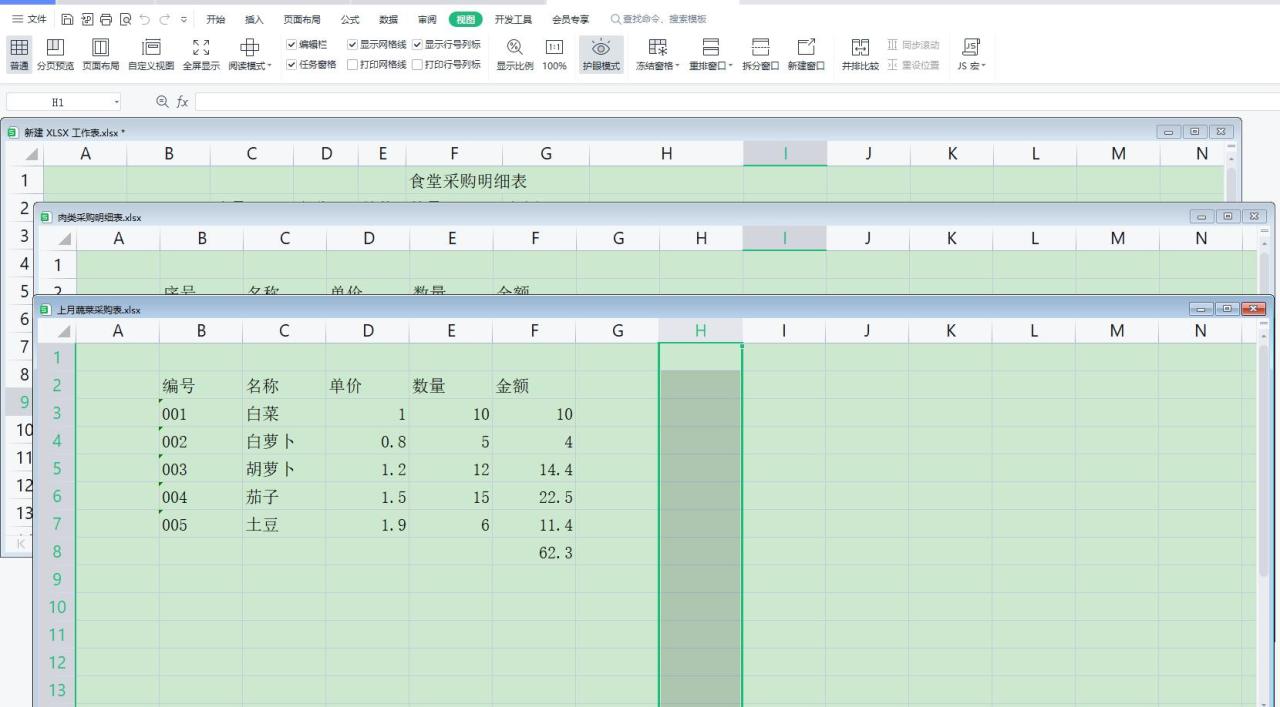The image size is (1280, 707).
Task: Click cell 白萝卜 in 上月蔬菜采购表
Action: point(284,441)
